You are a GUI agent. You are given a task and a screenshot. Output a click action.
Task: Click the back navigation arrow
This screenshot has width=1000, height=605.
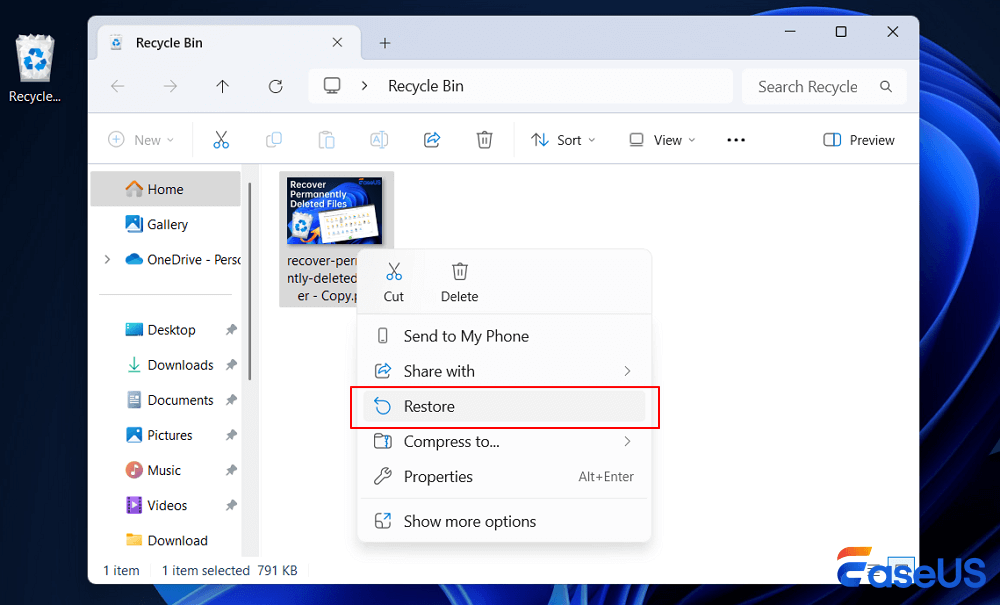coord(117,86)
